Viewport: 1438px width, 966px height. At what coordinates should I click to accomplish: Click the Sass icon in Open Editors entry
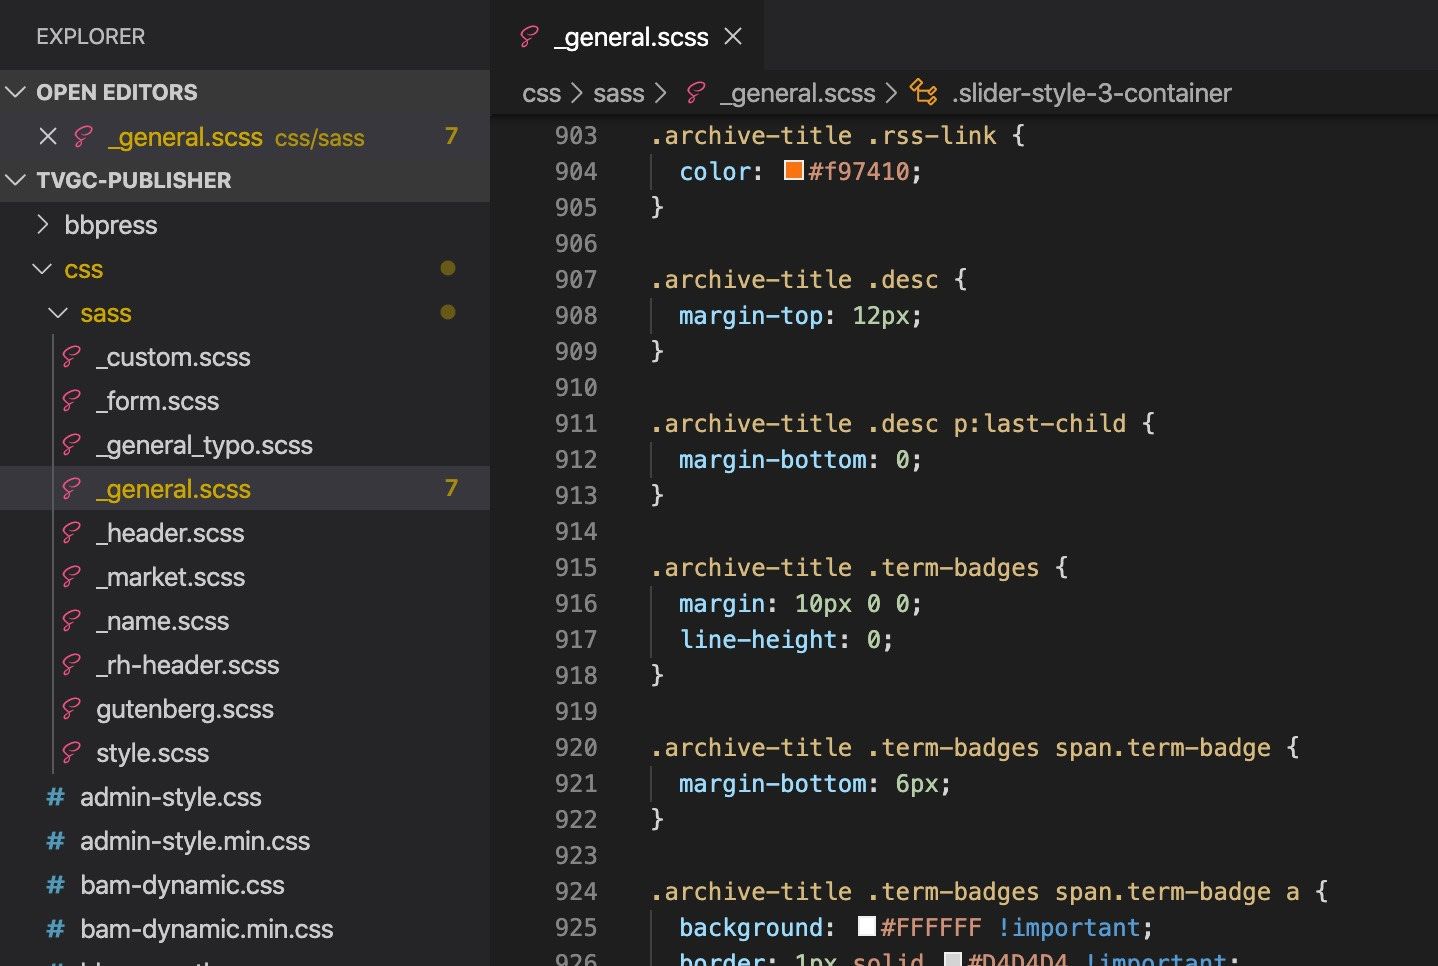83,136
